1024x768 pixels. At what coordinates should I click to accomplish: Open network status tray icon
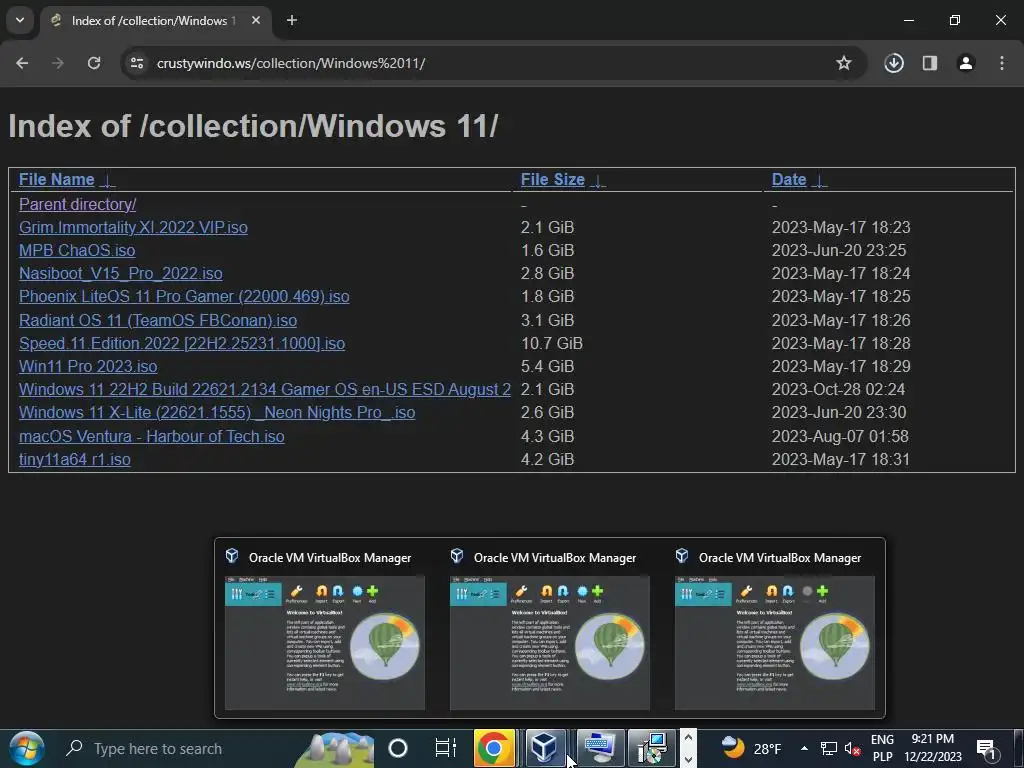[x=829, y=748]
